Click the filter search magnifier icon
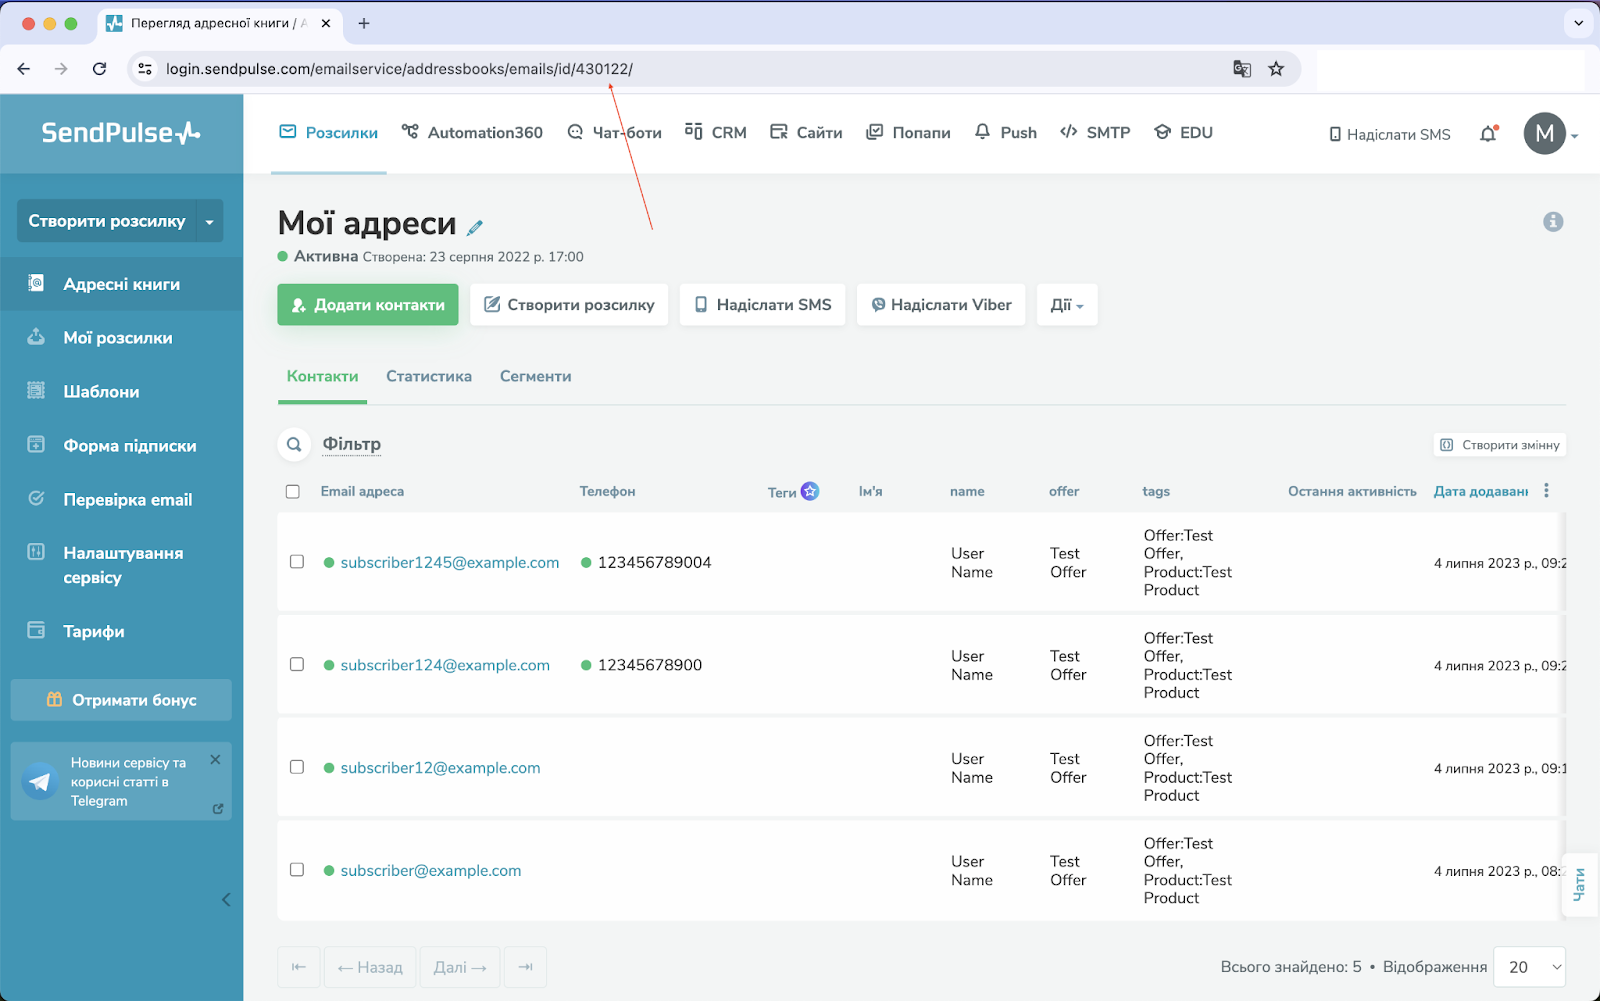 coord(294,444)
